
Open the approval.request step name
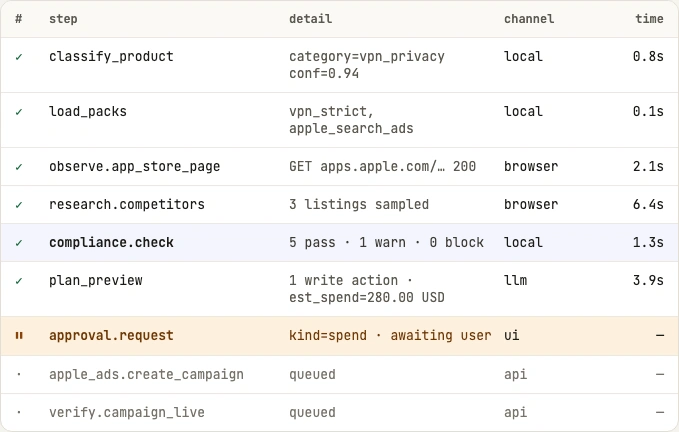(x=111, y=335)
